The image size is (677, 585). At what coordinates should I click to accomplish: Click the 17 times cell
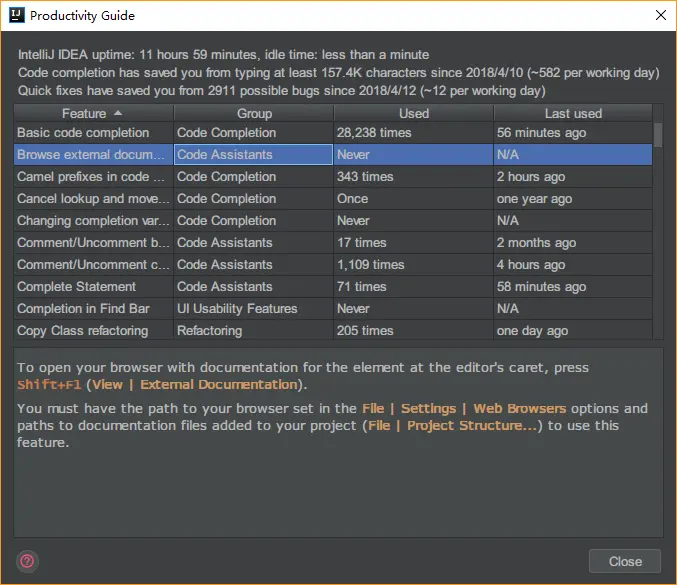(414, 243)
